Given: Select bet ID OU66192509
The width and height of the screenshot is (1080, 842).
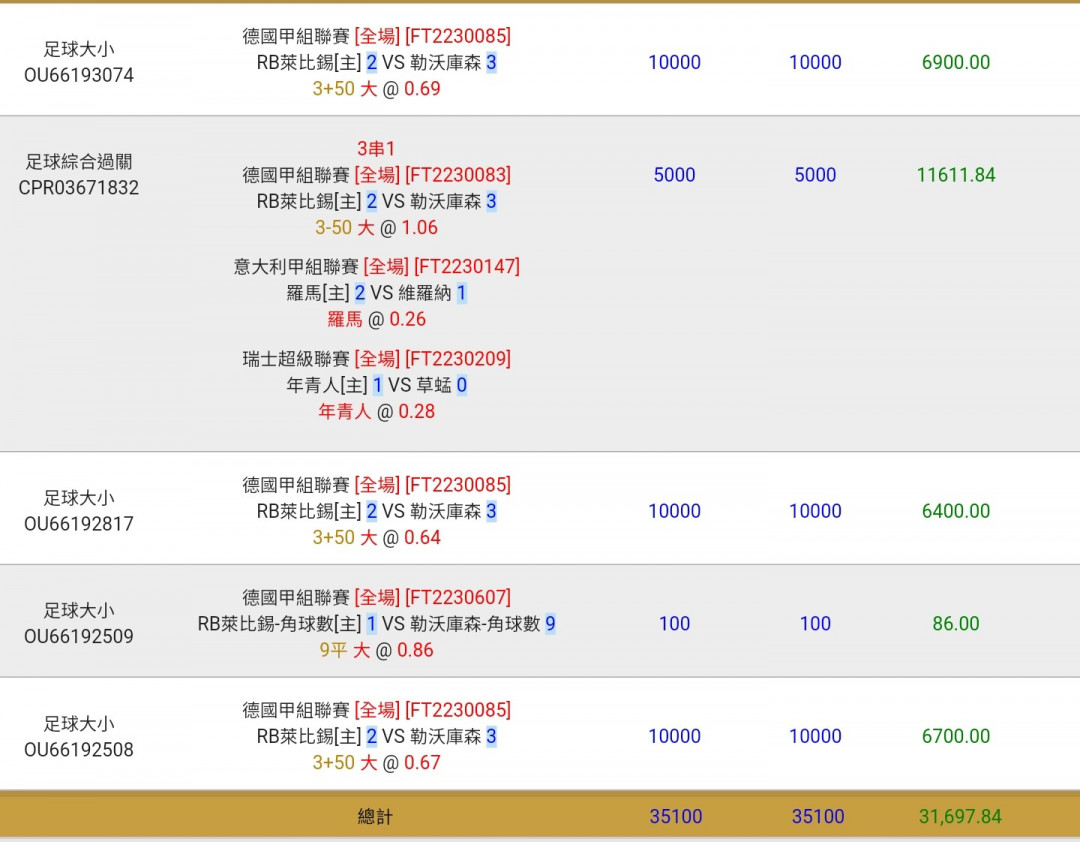Looking at the screenshot, I should (x=79, y=637).
